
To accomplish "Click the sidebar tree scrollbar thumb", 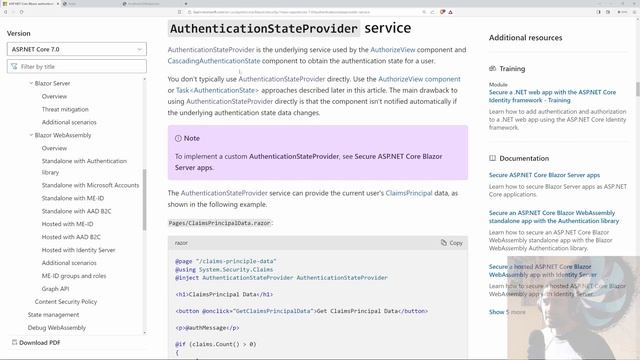I will point(144,200).
